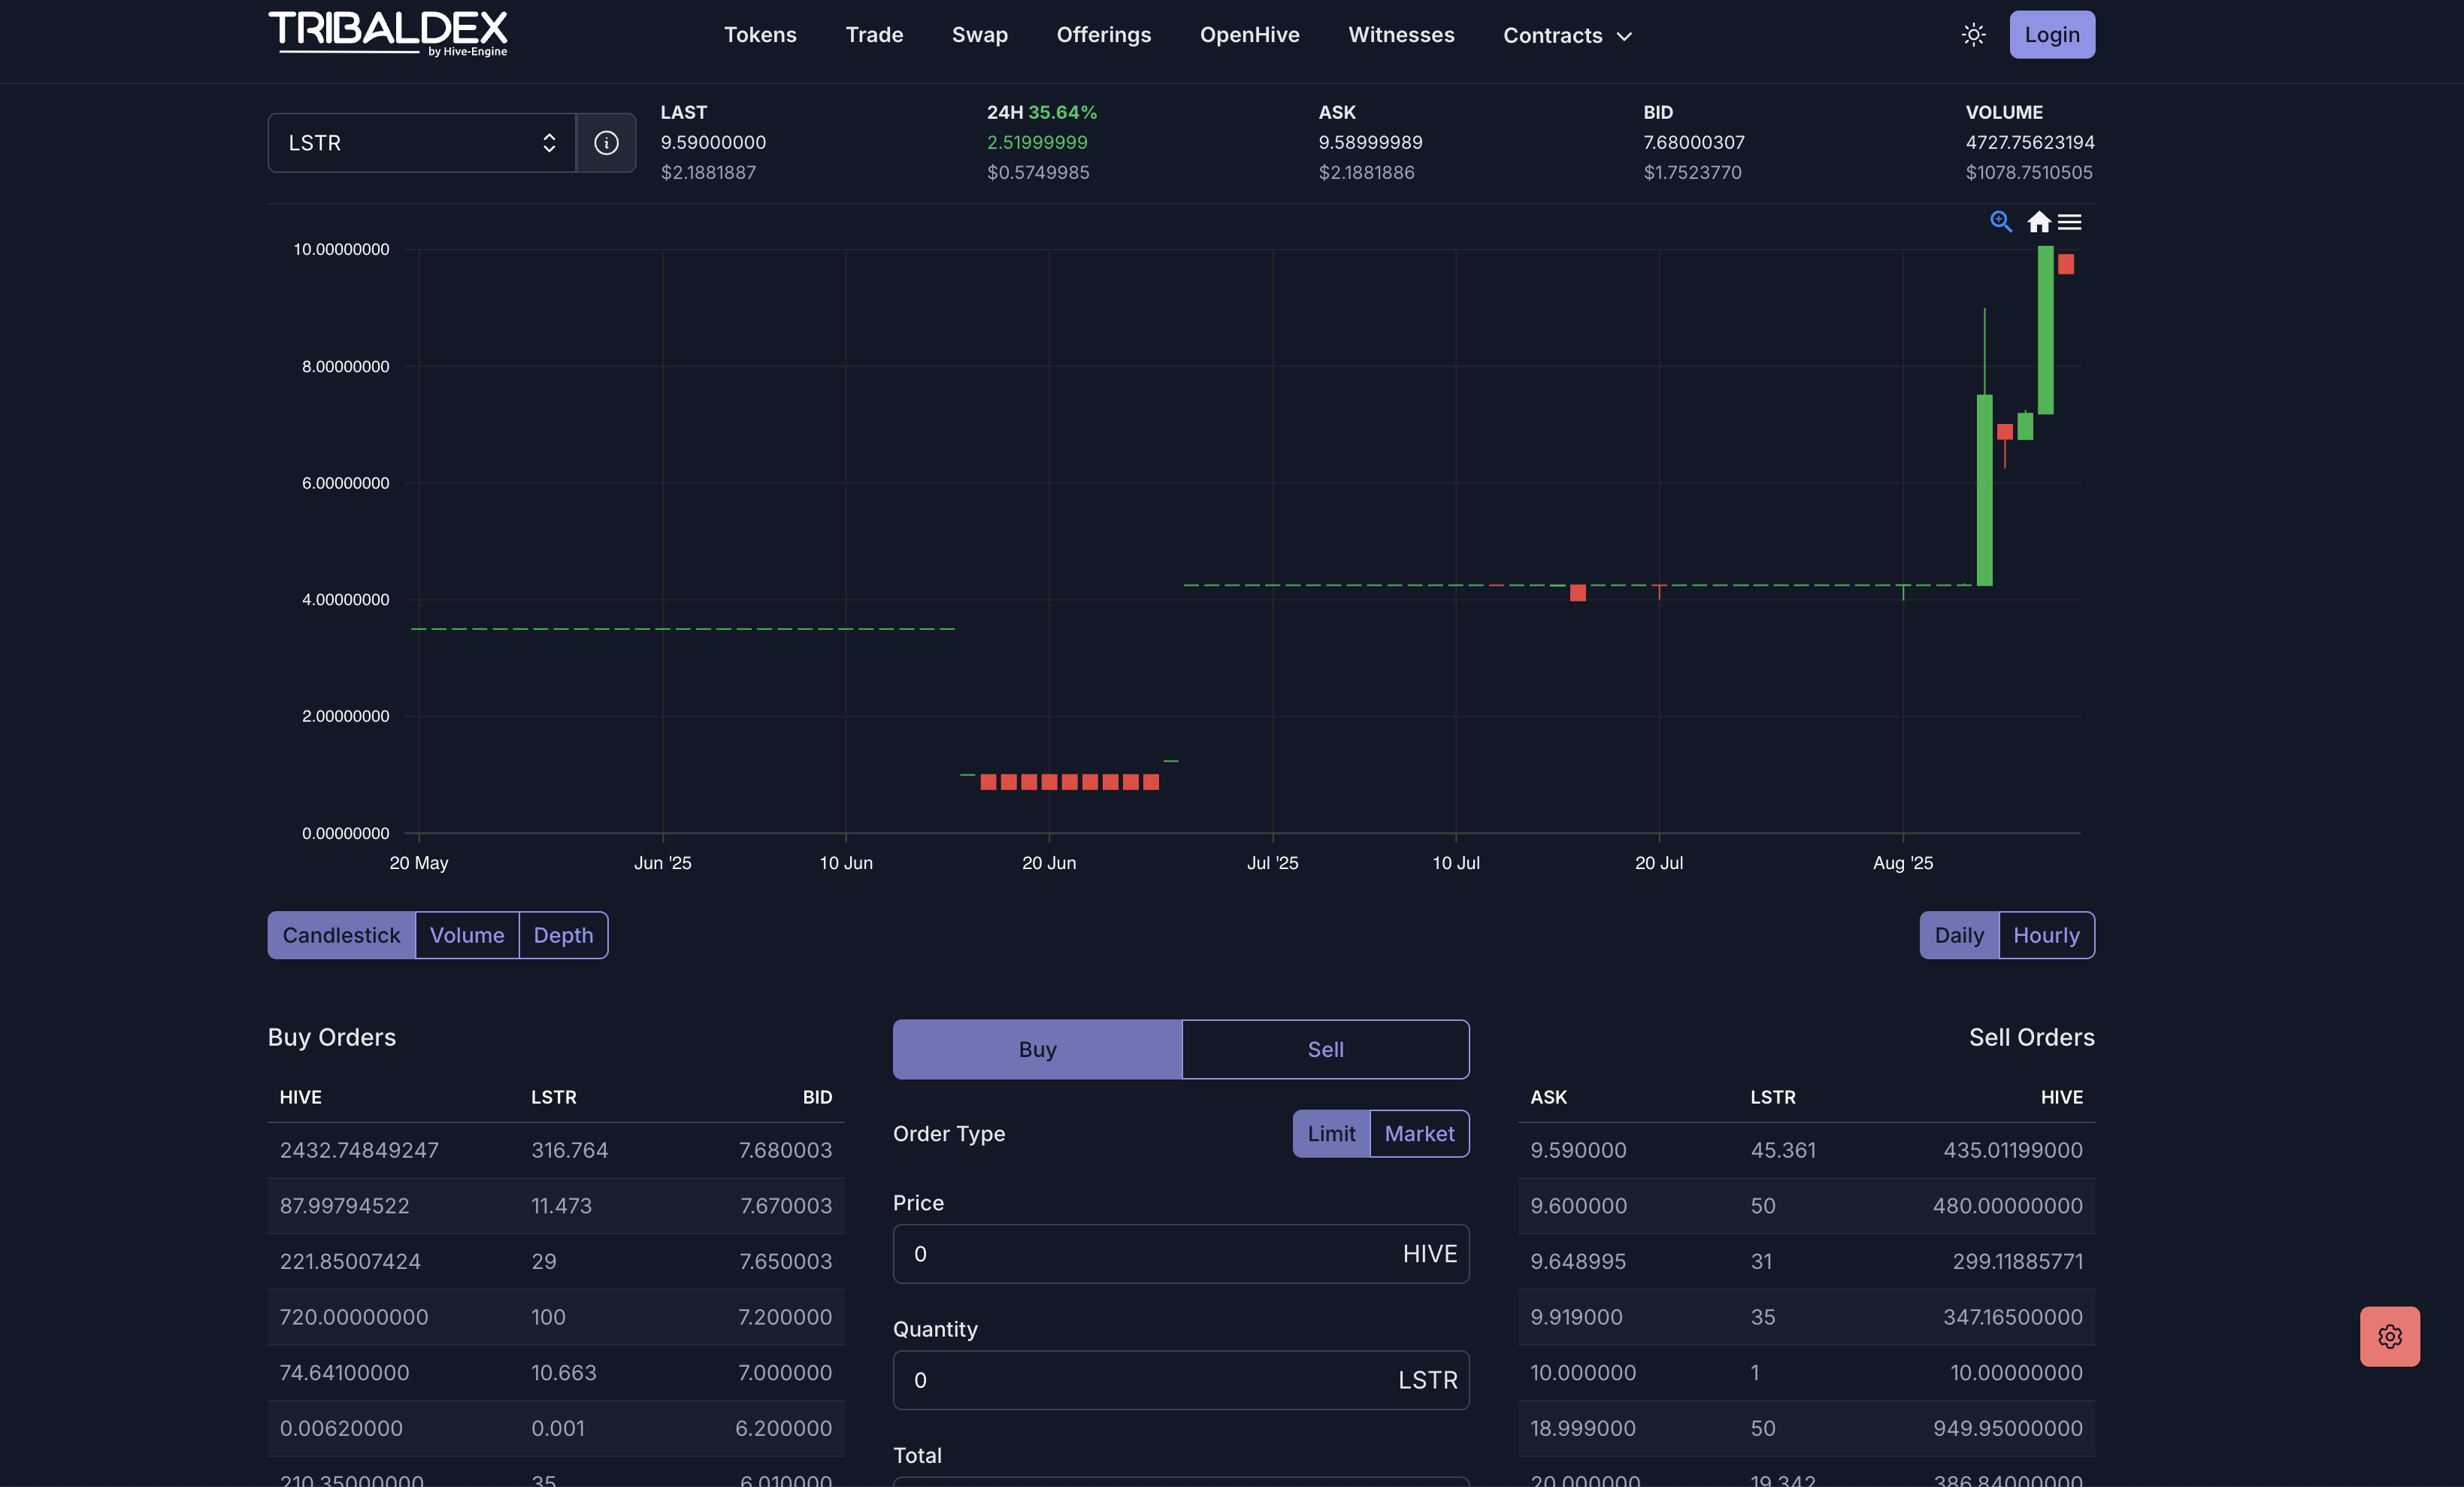Image resolution: width=2464 pixels, height=1487 pixels.
Task: Choose Market order type
Action: [1419, 1133]
